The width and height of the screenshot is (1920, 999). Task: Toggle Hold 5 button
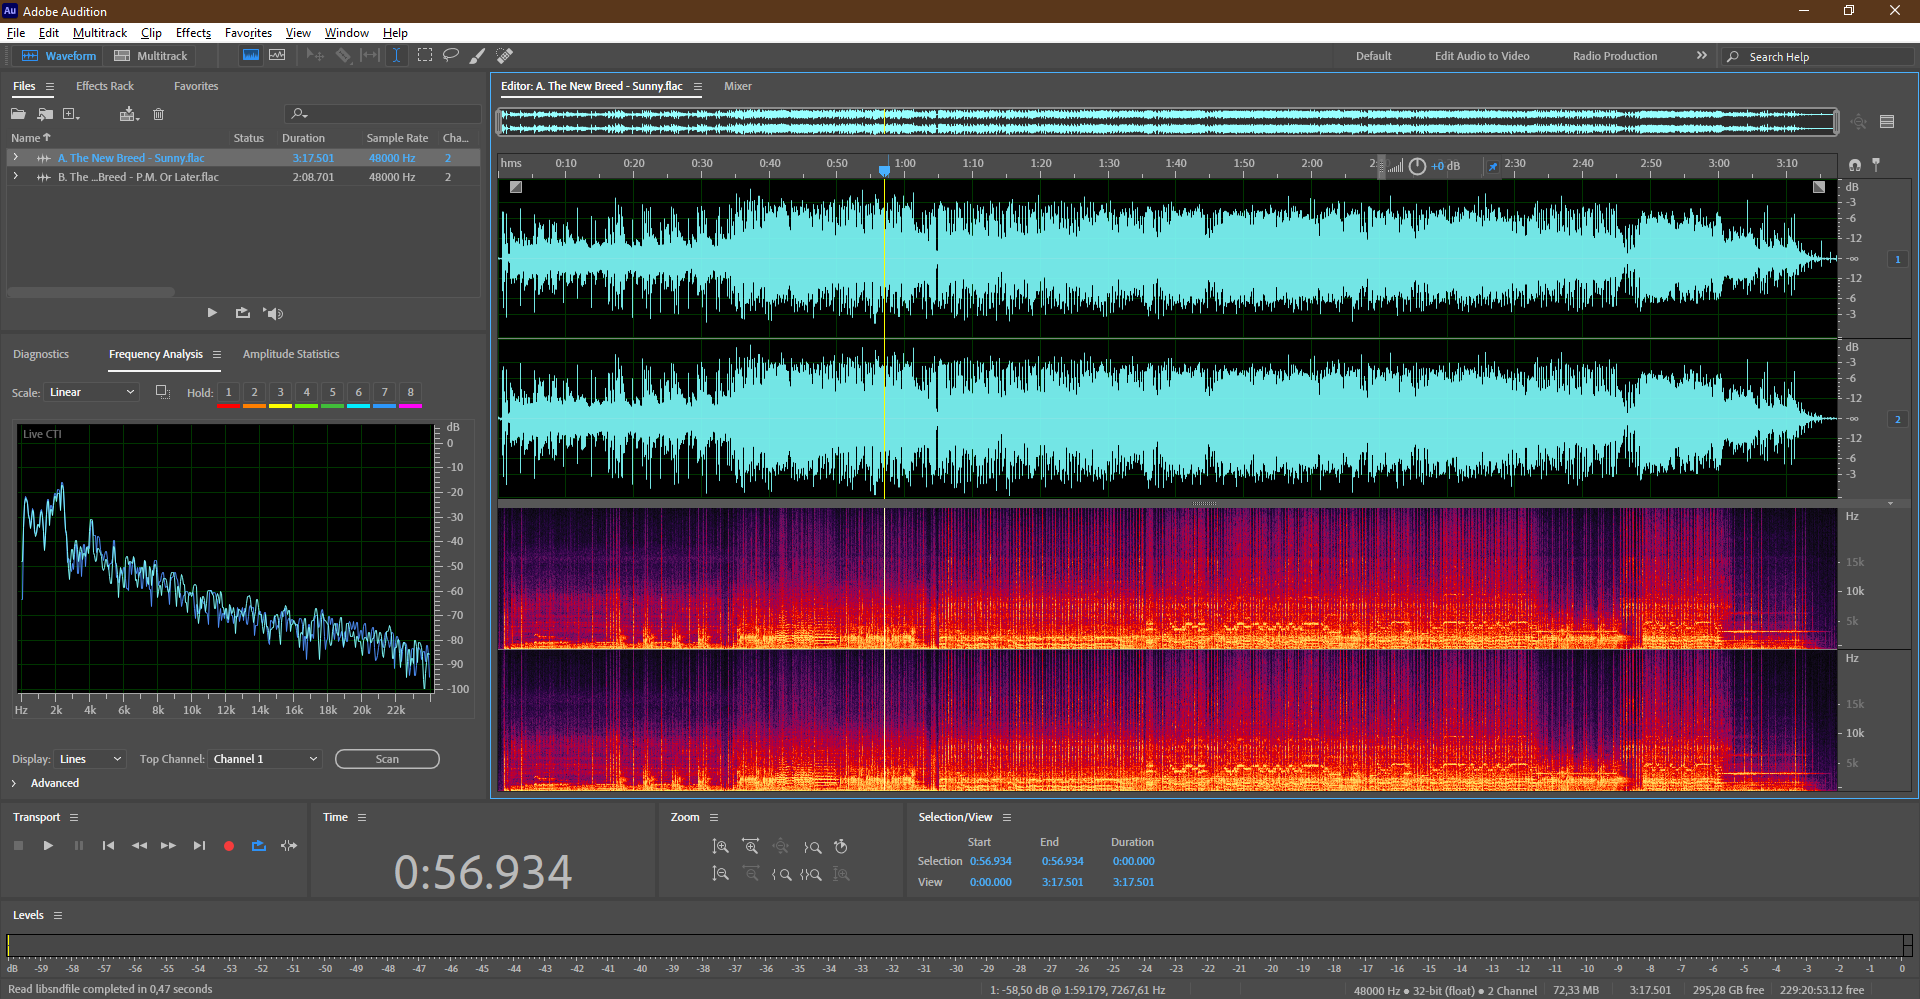click(333, 393)
